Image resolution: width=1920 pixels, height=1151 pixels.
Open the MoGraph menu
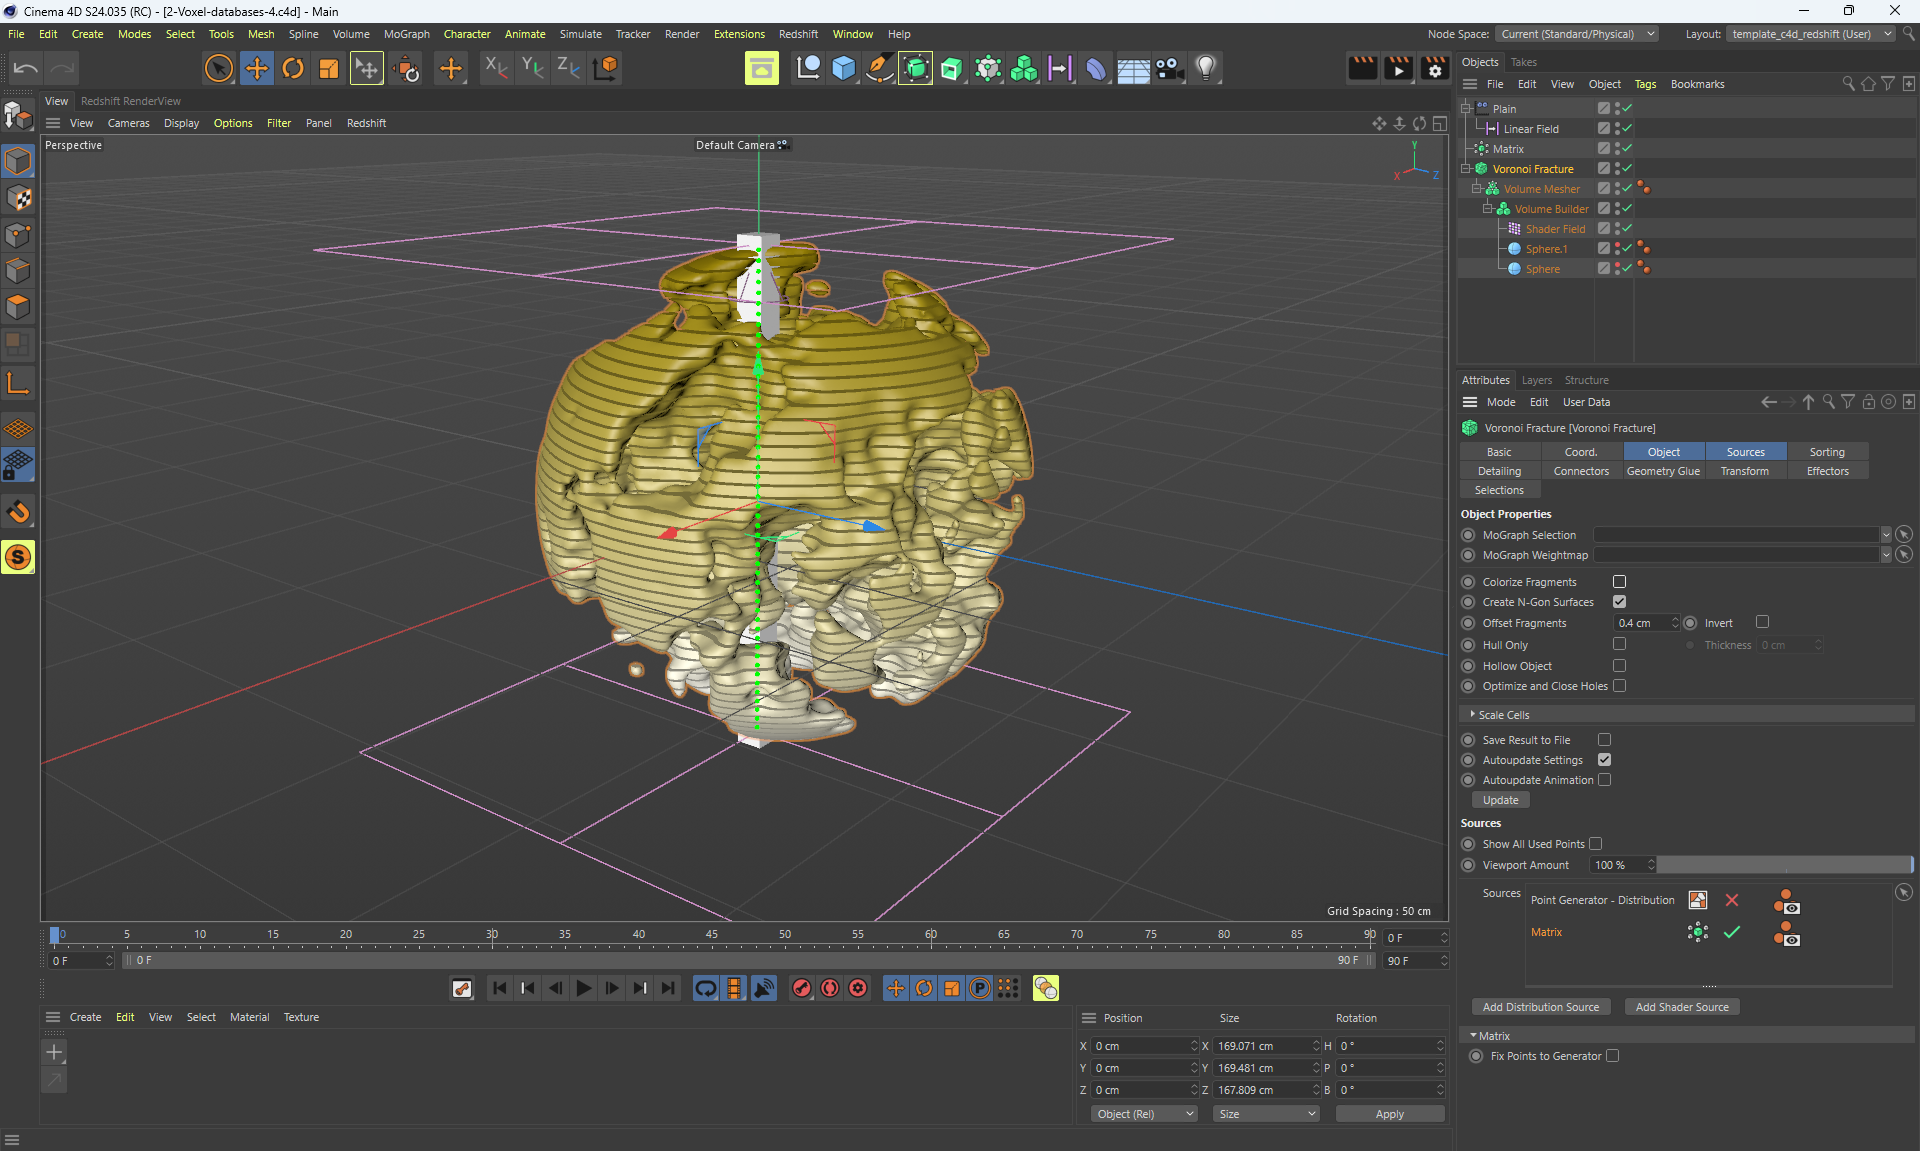pos(406,34)
